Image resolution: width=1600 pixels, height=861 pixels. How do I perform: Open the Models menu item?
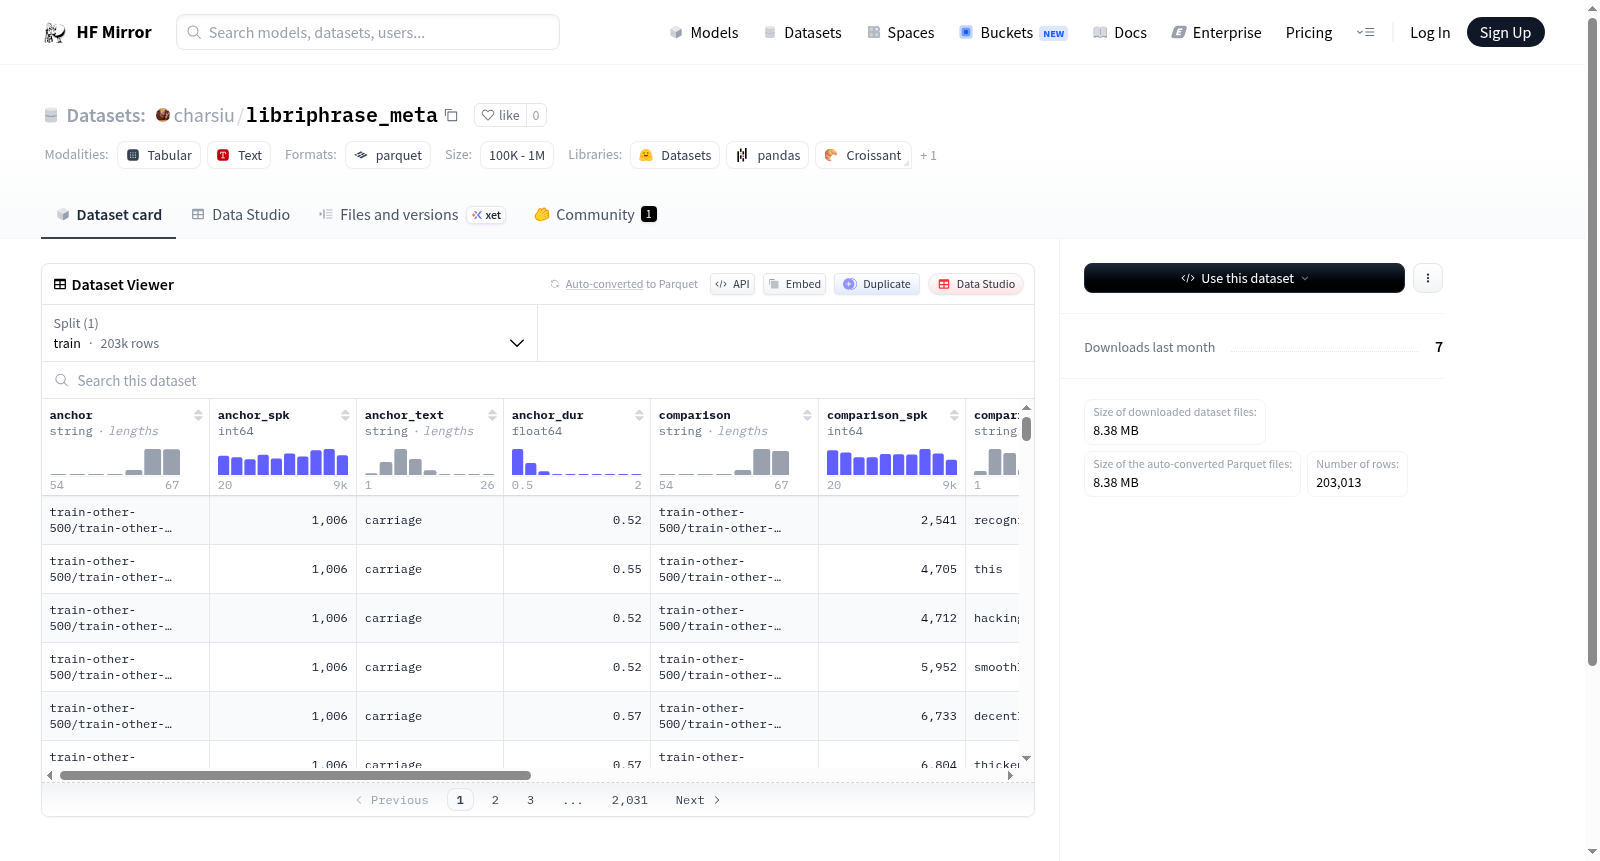click(704, 33)
